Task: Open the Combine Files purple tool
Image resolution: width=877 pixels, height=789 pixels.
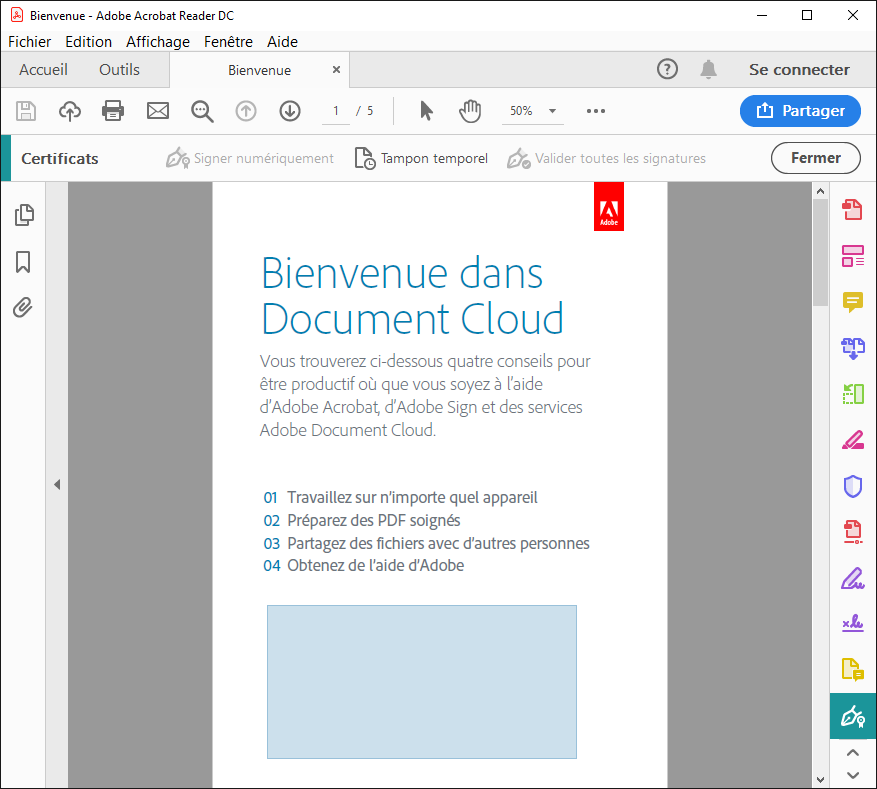Action: pyautogui.click(x=852, y=348)
